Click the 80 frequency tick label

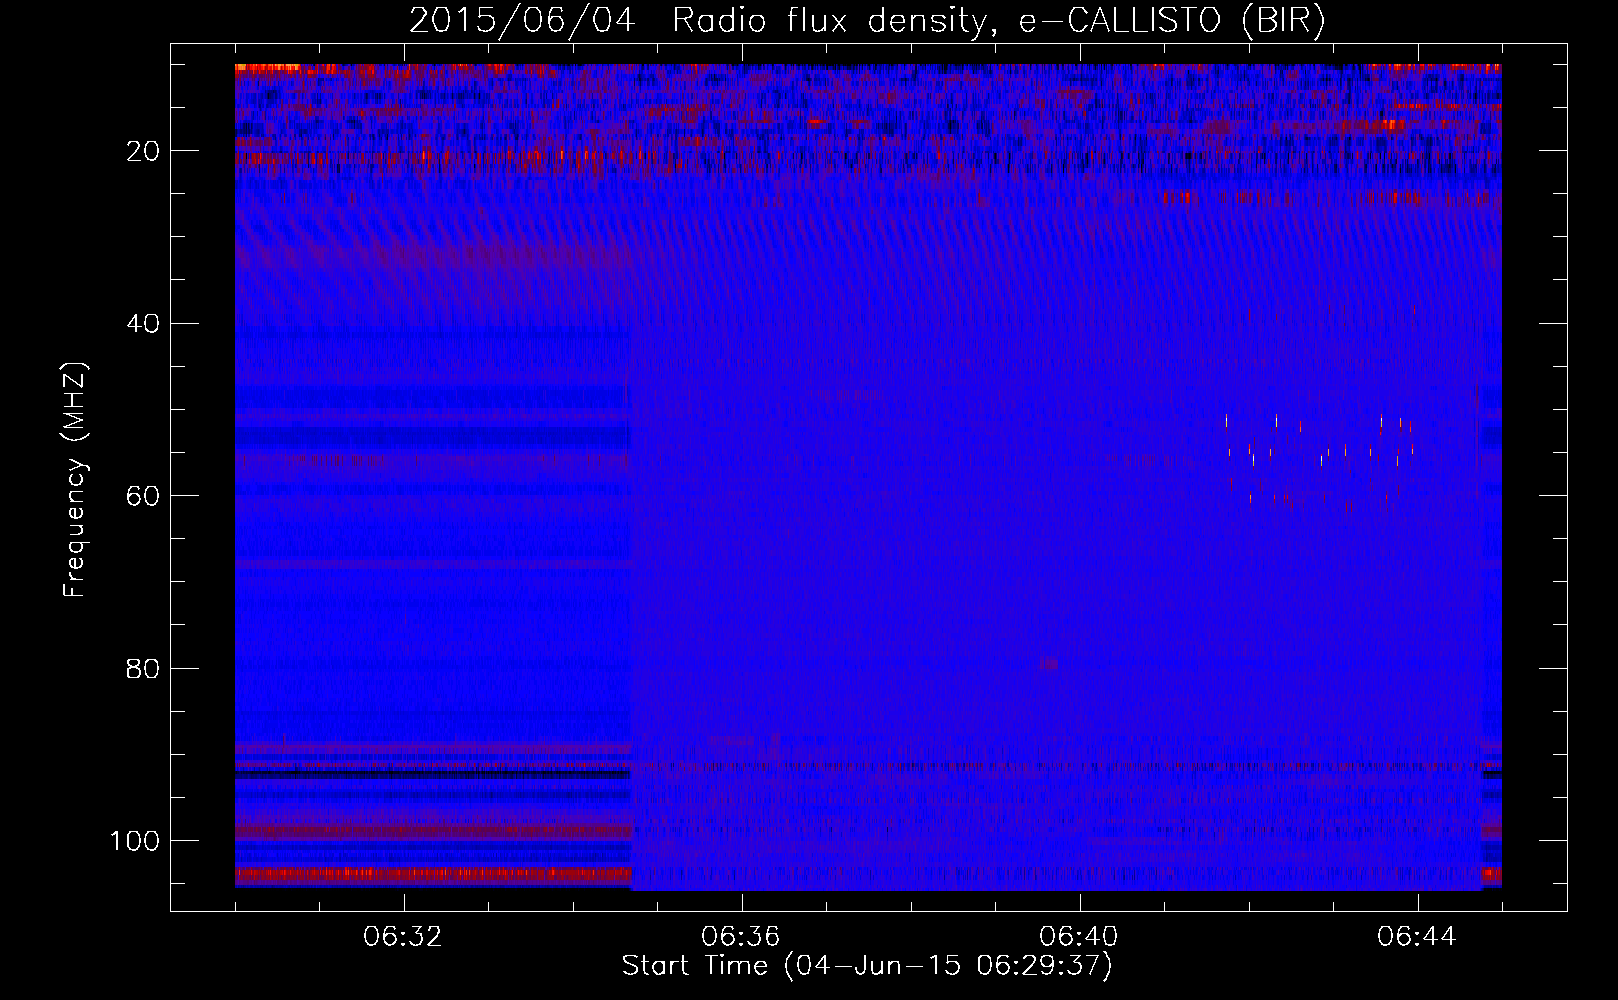[x=143, y=668]
